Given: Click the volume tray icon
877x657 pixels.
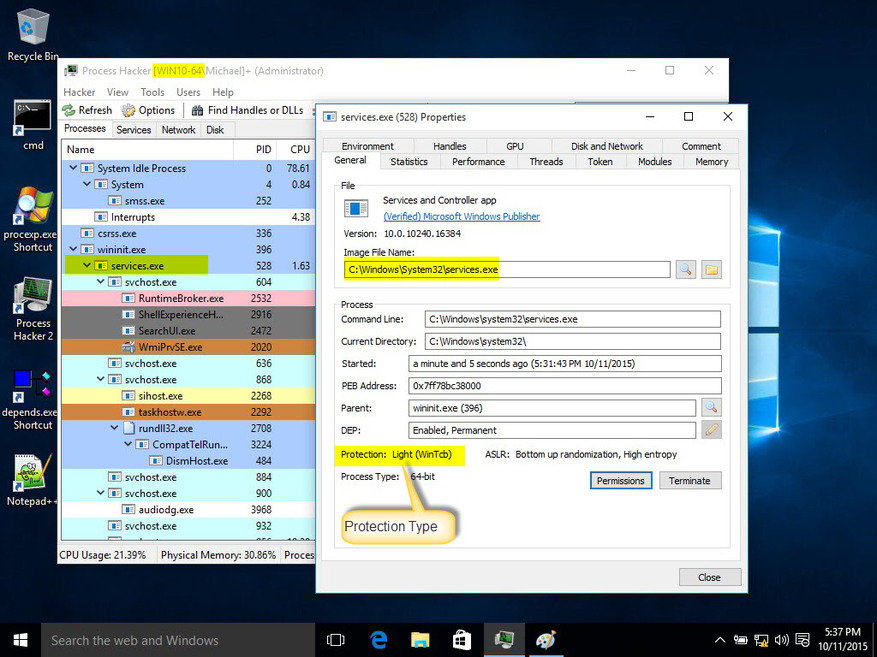Looking at the screenshot, I should 782,640.
